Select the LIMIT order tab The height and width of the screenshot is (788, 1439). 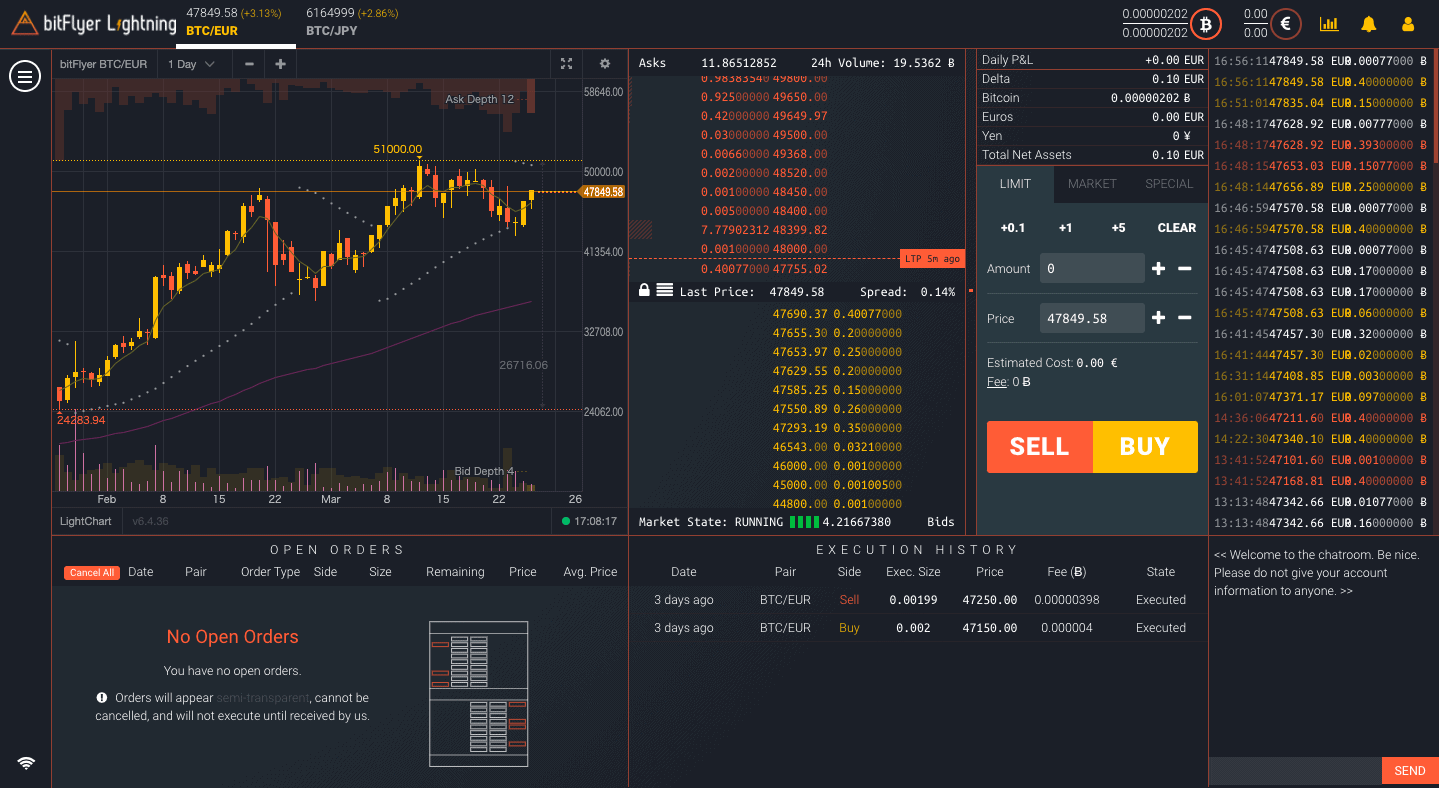pyautogui.click(x=1015, y=184)
